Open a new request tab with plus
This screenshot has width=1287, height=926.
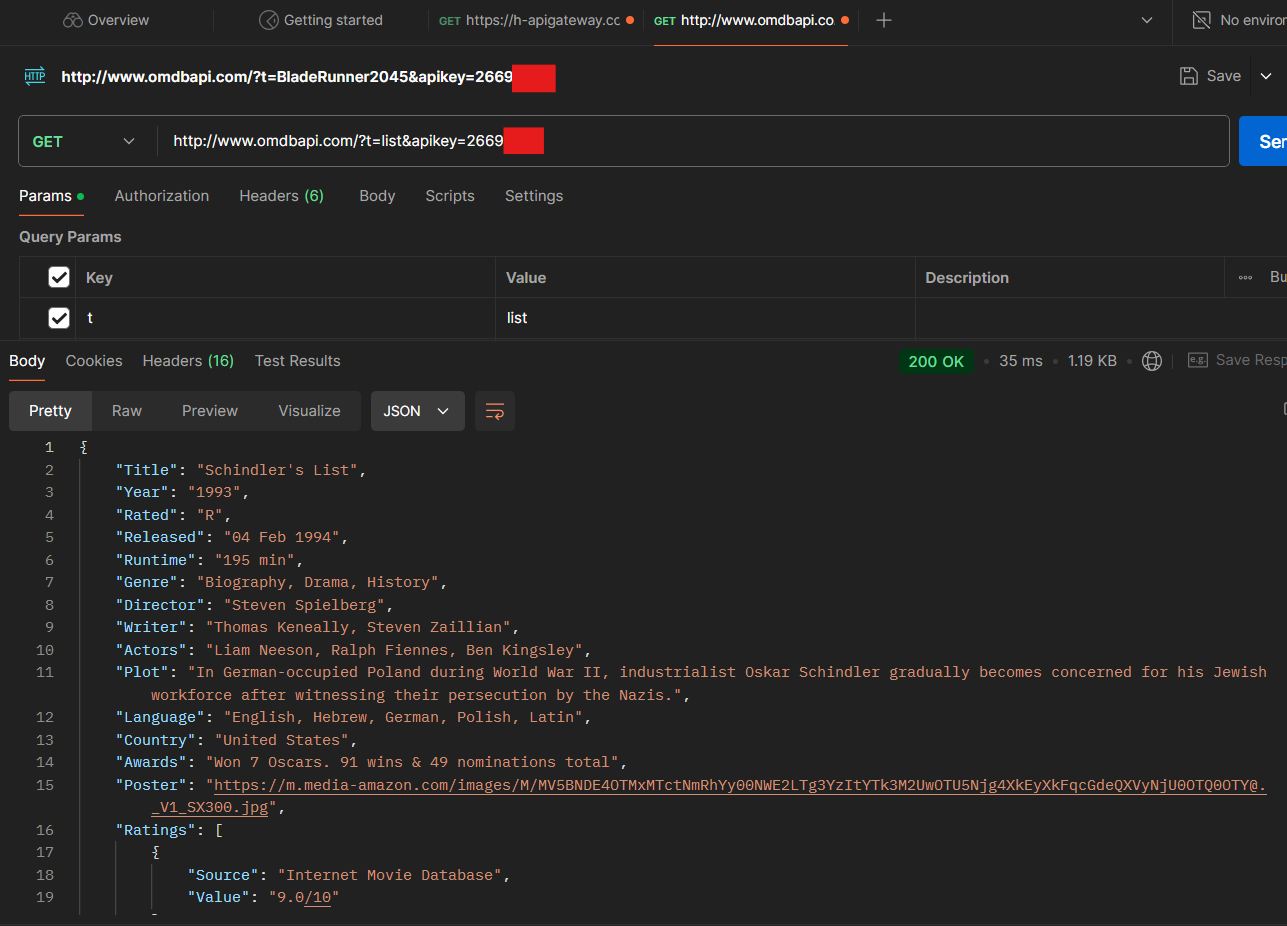[883, 20]
